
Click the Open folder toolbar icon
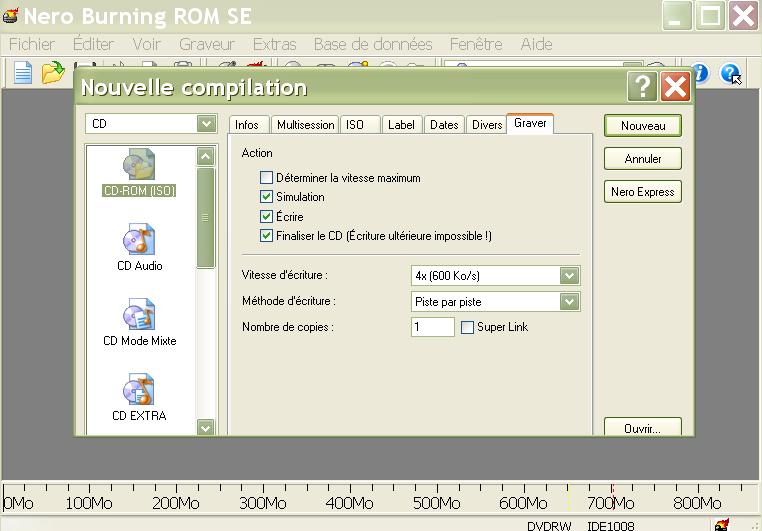(x=53, y=73)
